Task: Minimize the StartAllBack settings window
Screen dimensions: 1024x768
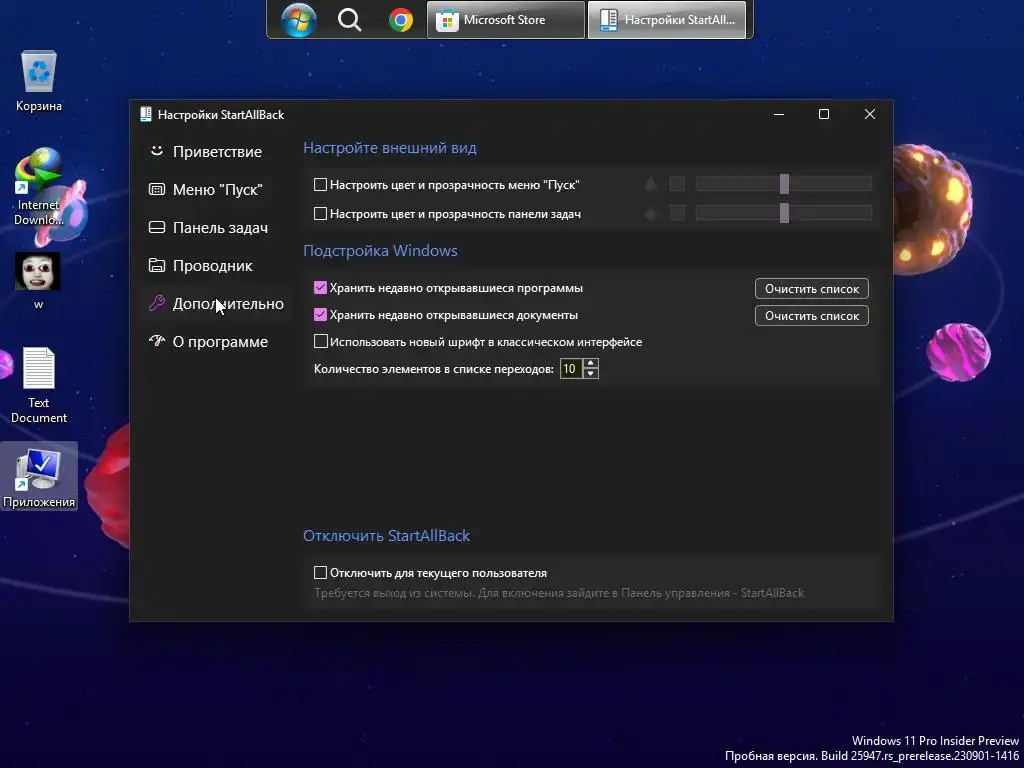Action: (778, 114)
